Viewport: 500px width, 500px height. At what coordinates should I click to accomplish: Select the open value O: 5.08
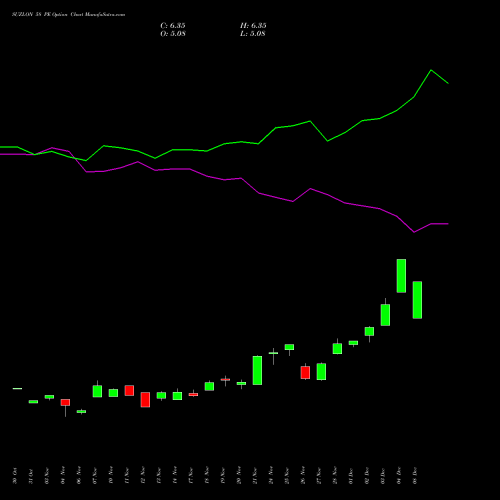pyautogui.click(x=173, y=34)
